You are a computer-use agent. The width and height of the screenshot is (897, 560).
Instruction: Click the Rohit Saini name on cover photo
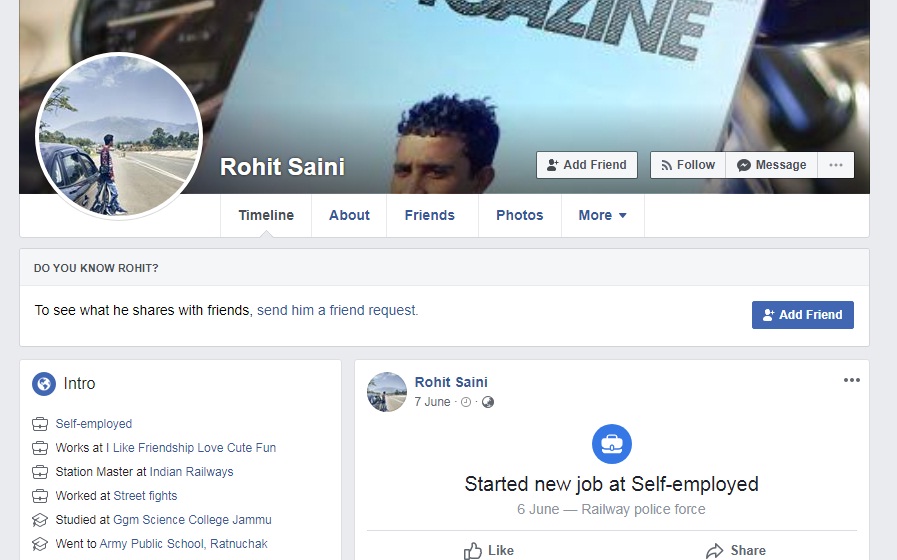[283, 167]
